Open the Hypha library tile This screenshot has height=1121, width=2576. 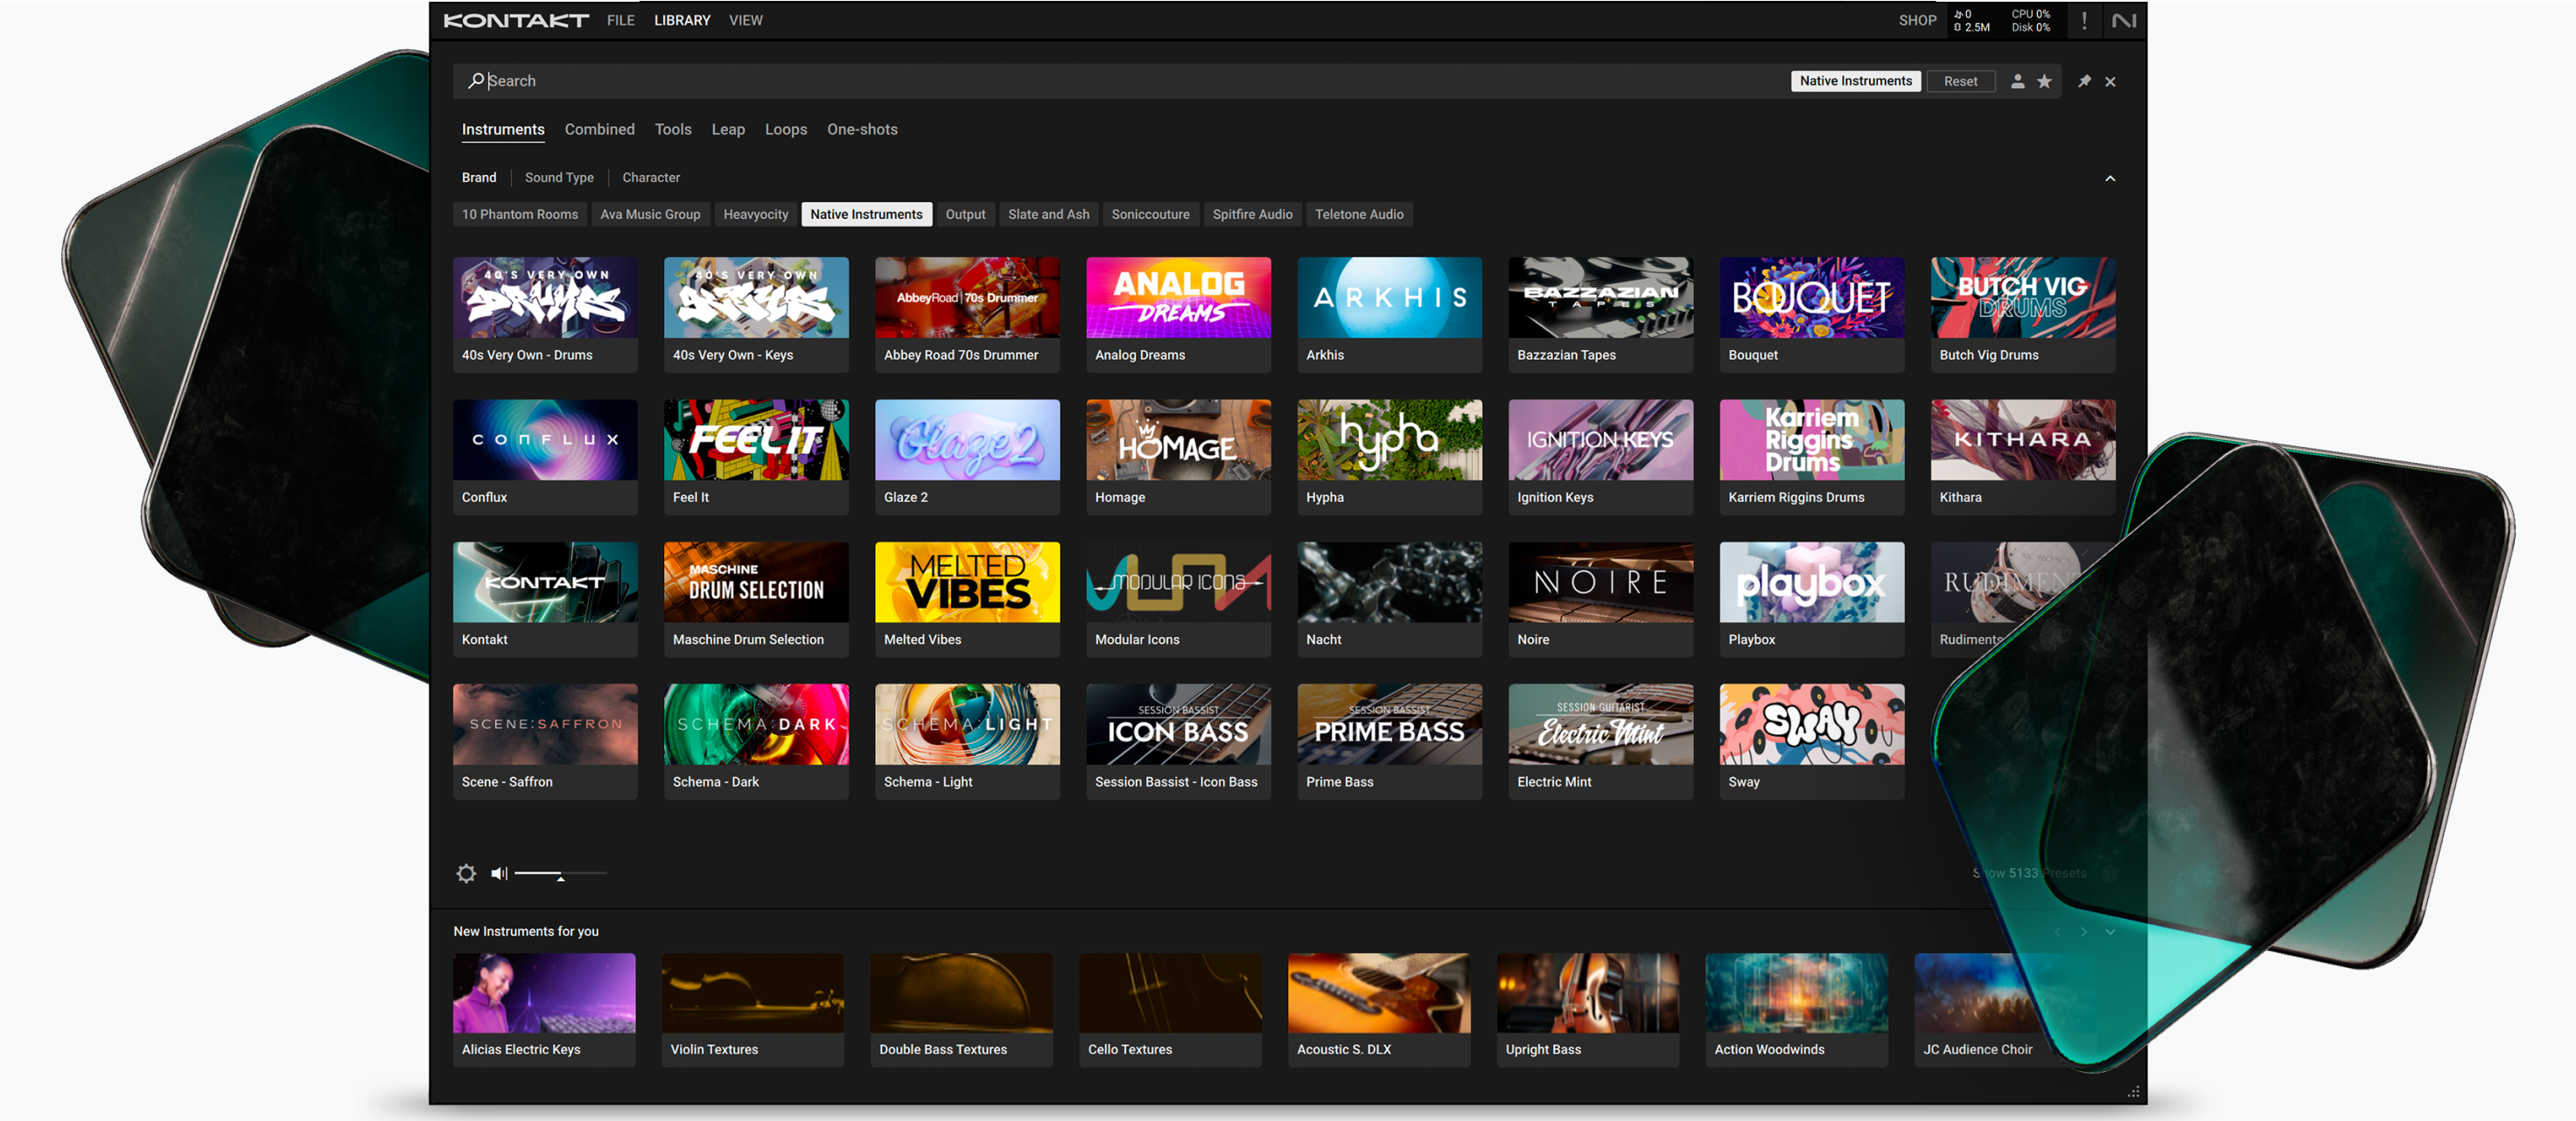1389,457
